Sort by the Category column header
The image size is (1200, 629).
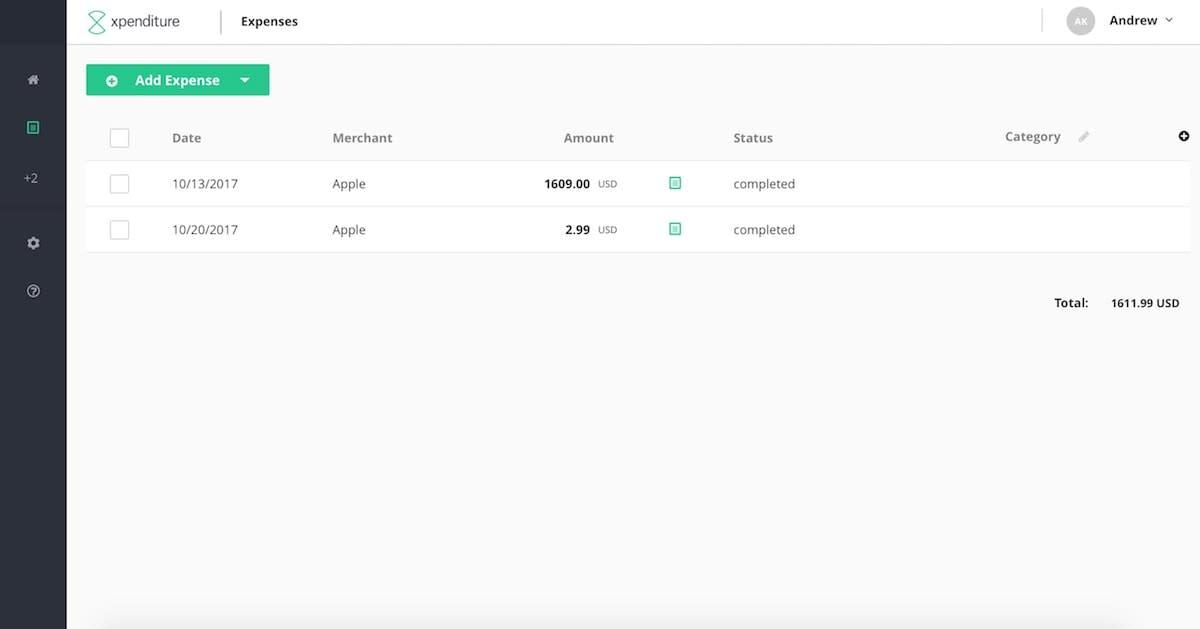pos(1033,137)
